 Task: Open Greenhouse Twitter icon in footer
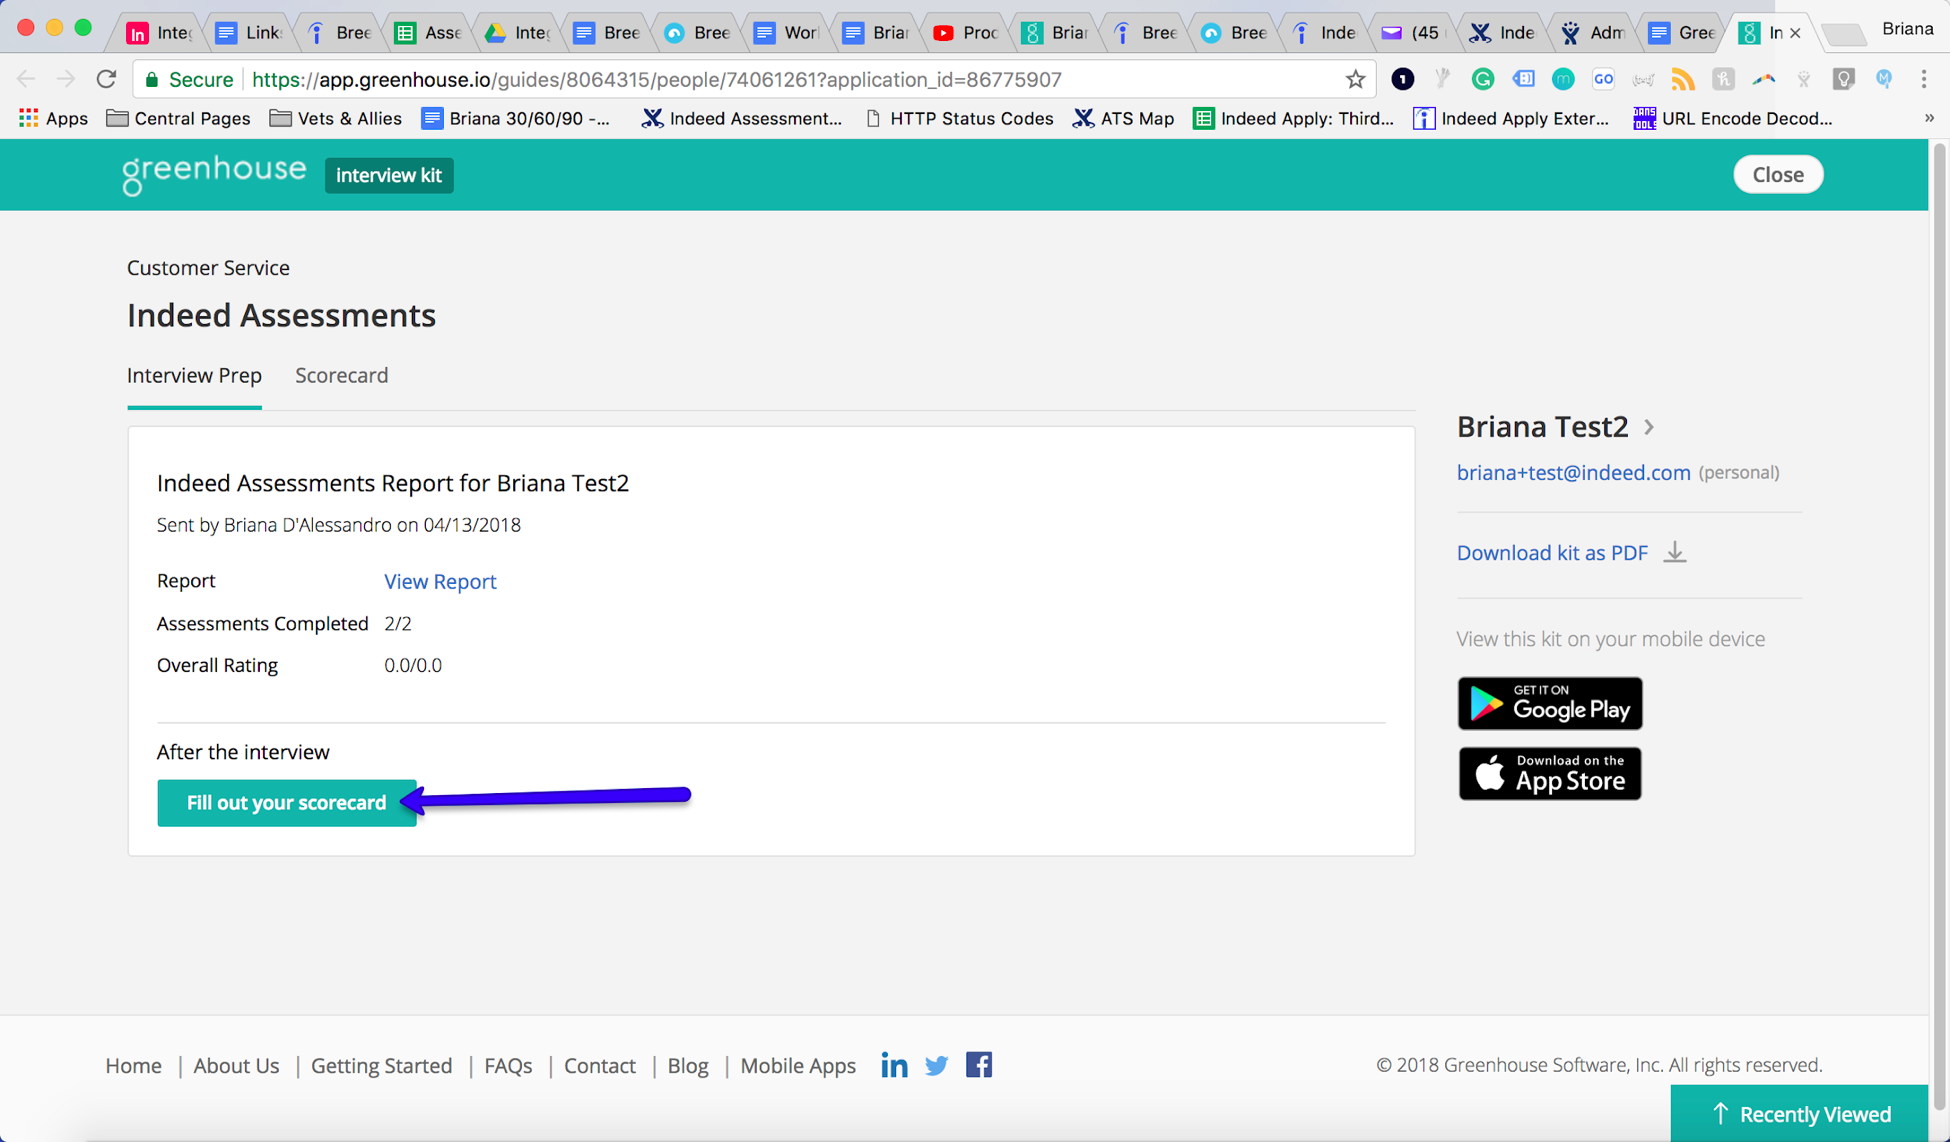click(937, 1065)
